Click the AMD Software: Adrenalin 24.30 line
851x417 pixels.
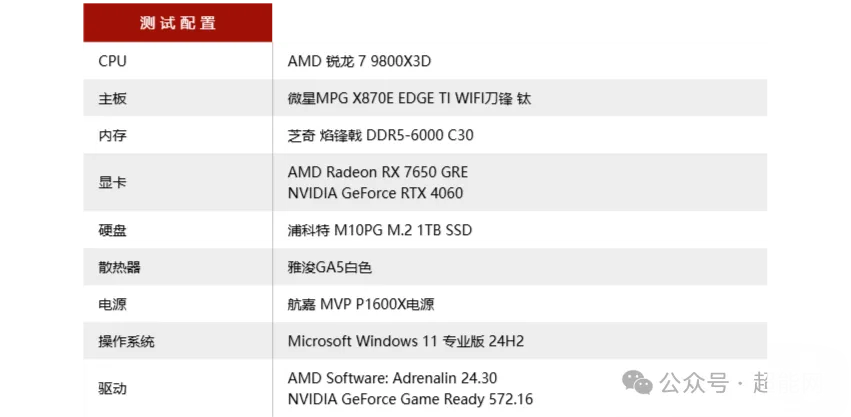(x=392, y=378)
